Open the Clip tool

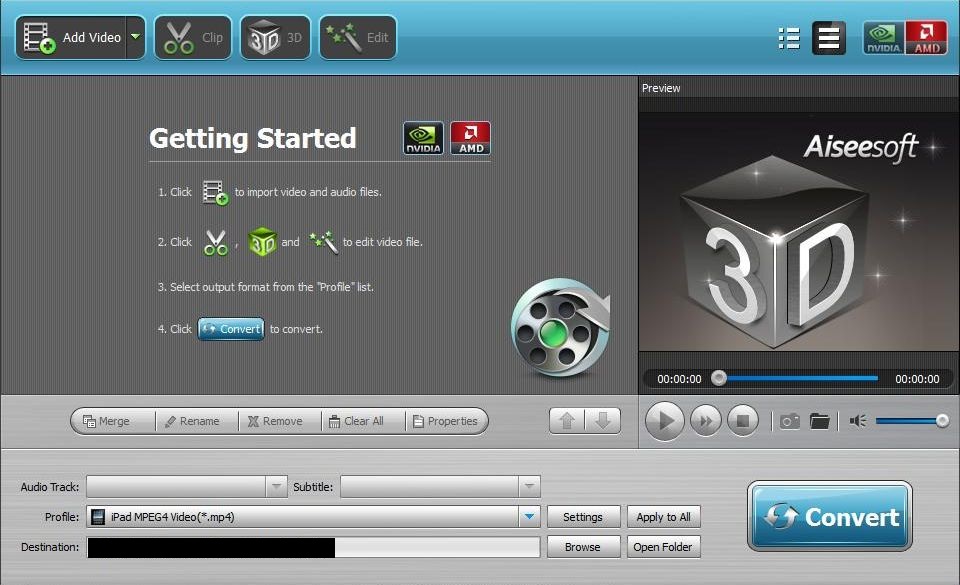pos(193,37)
